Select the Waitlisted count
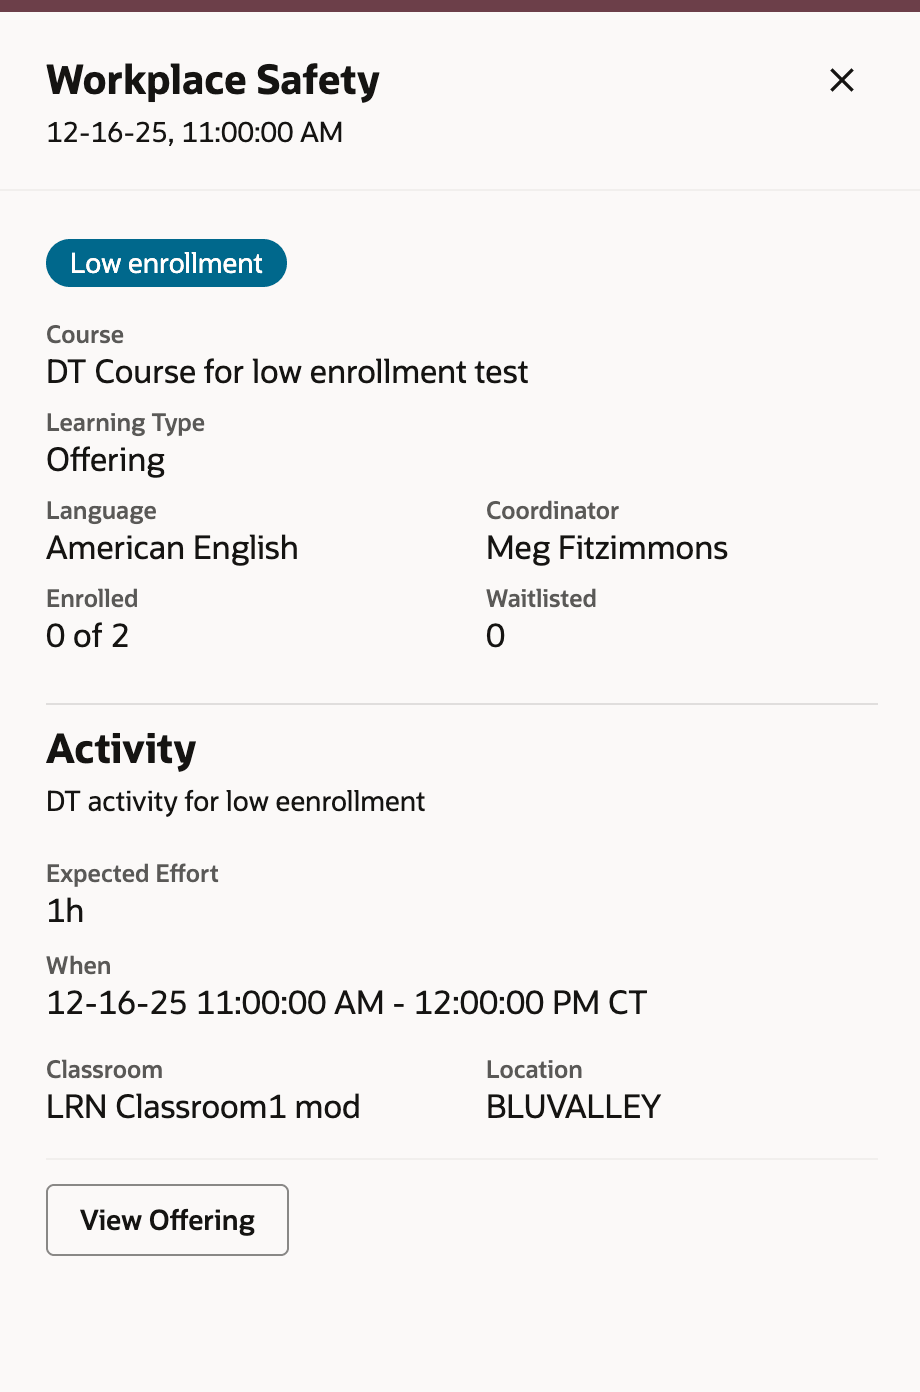 tap(495, 635)
